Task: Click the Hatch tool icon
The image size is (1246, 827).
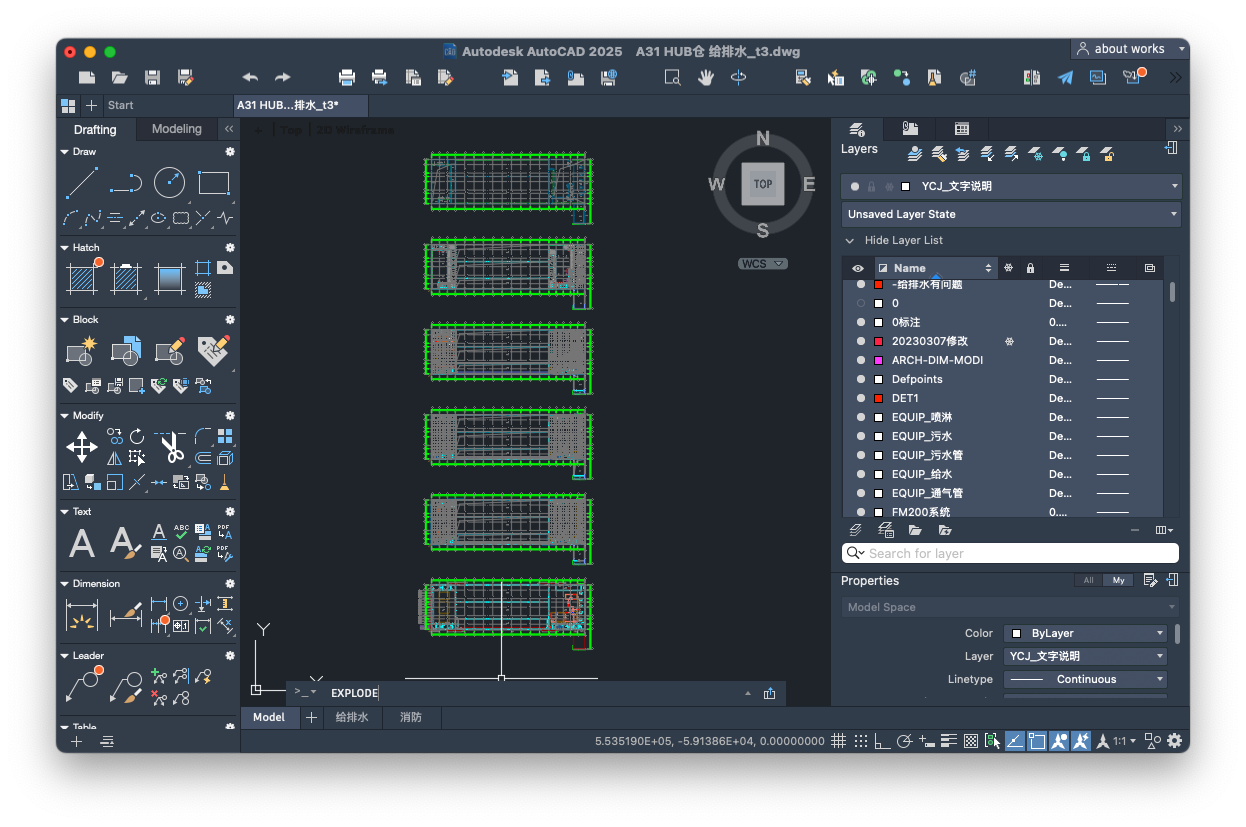Action: click(81, 278)
